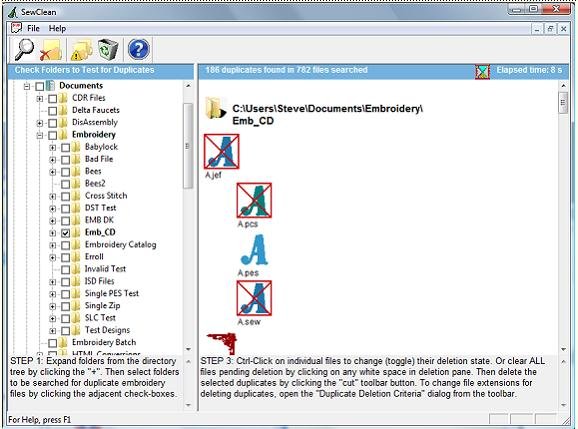Expand the Bees folder node
The image size is (578, 429).
[x=53, y=172]
